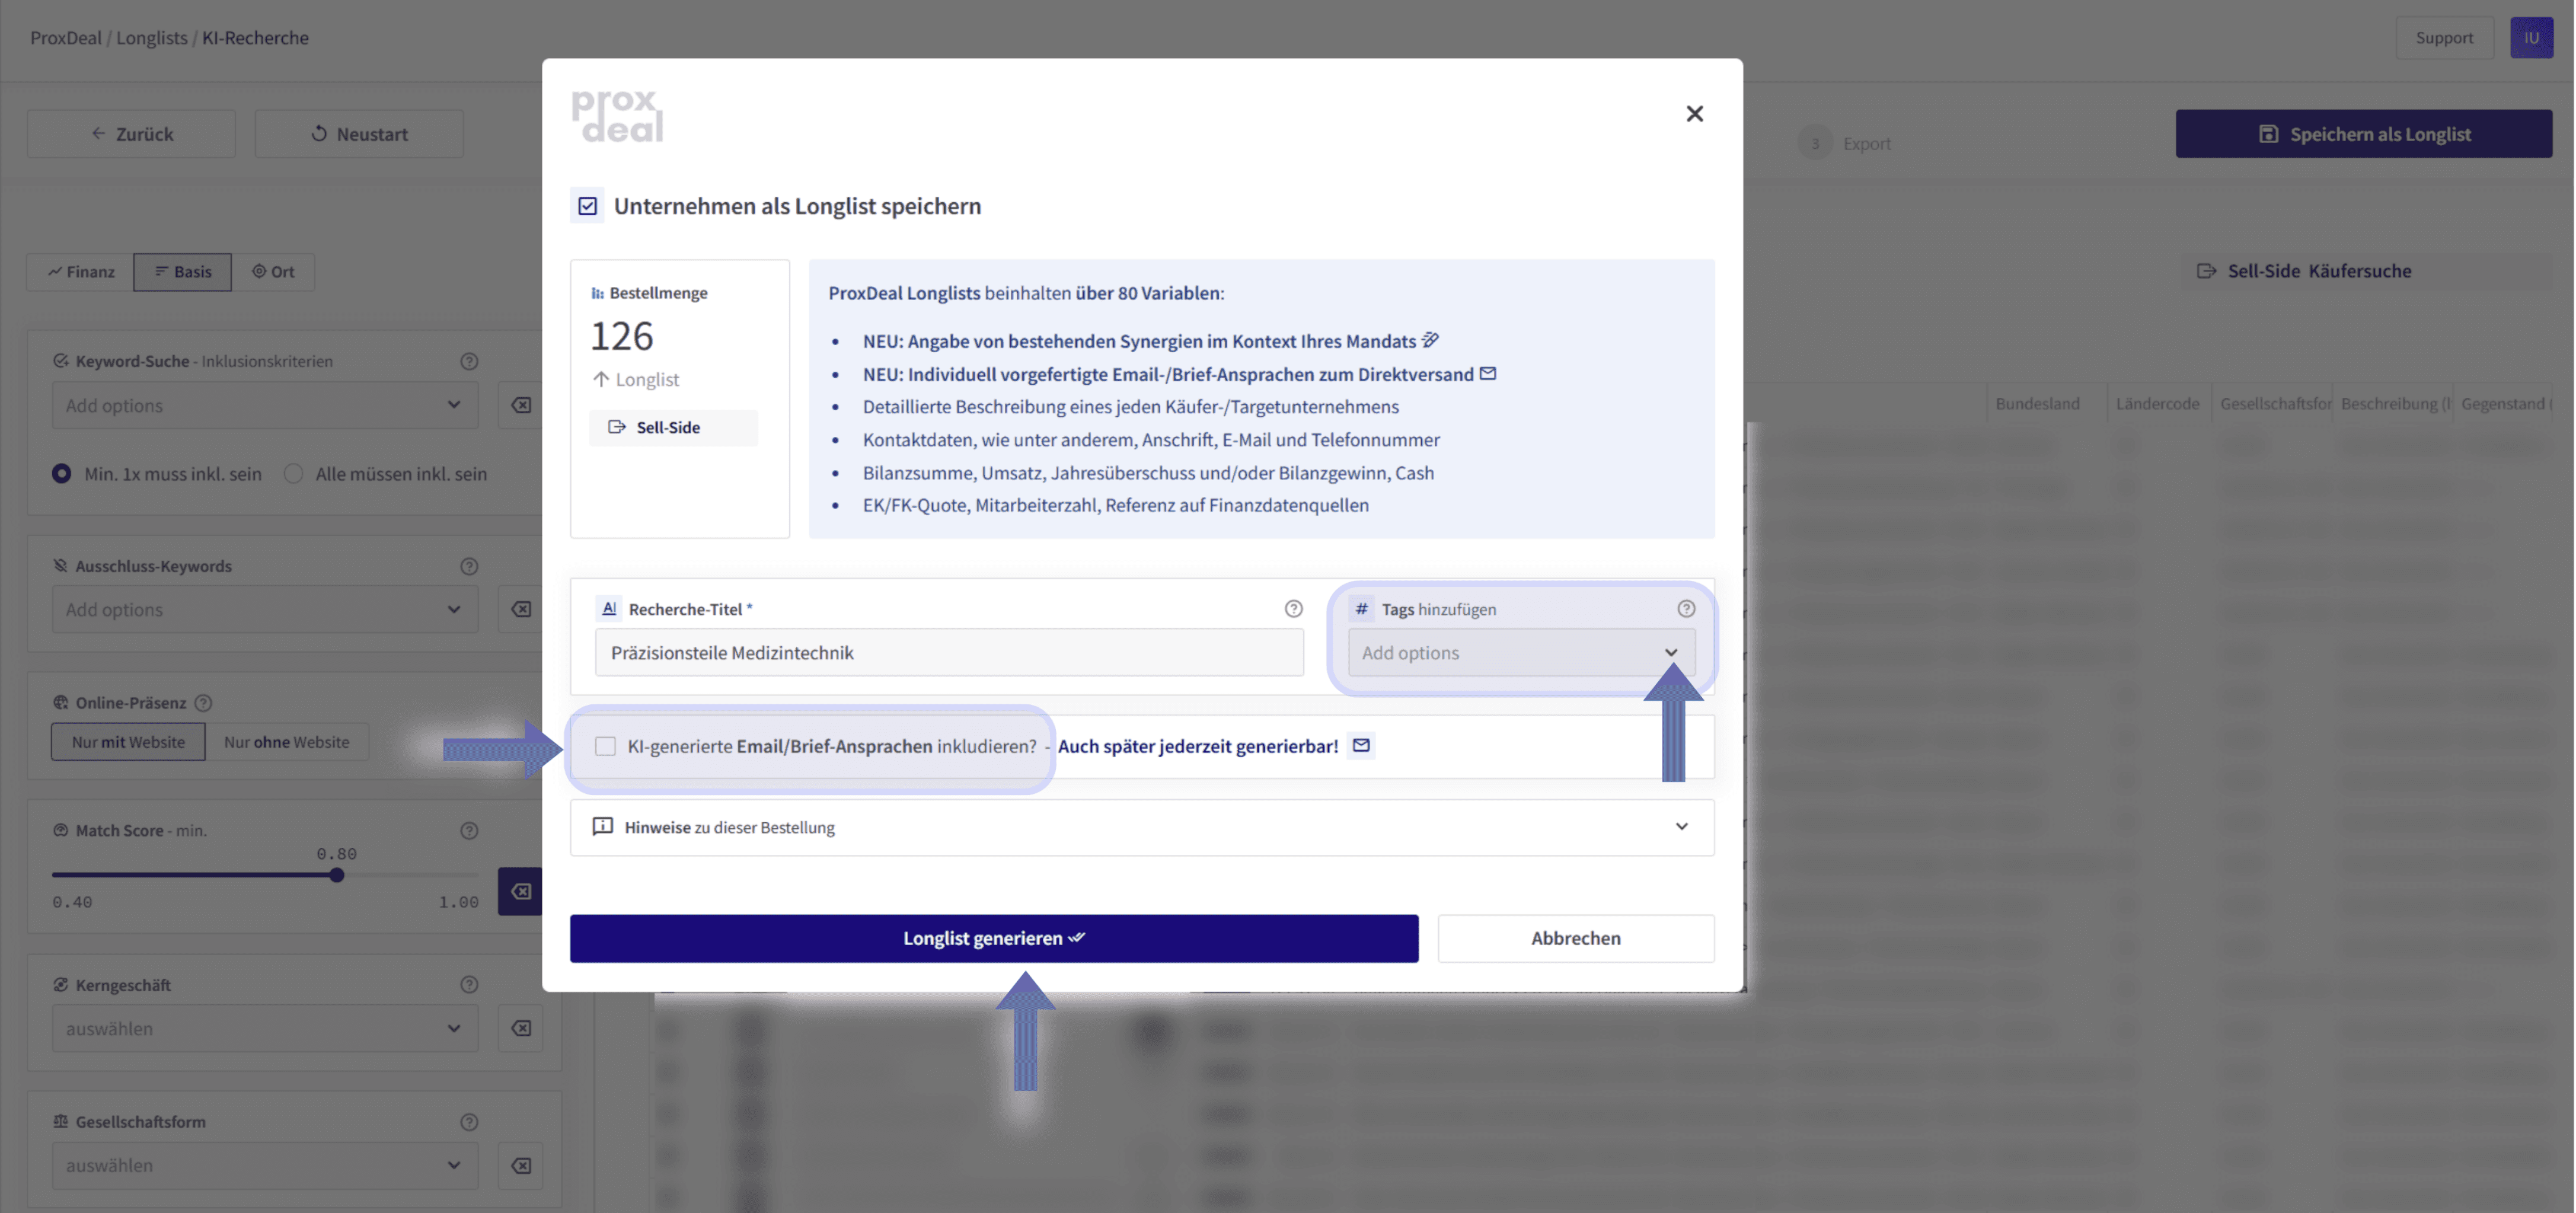Click the Match Score help icon
Screen dimensions: 2576x1213
[469, 830]
